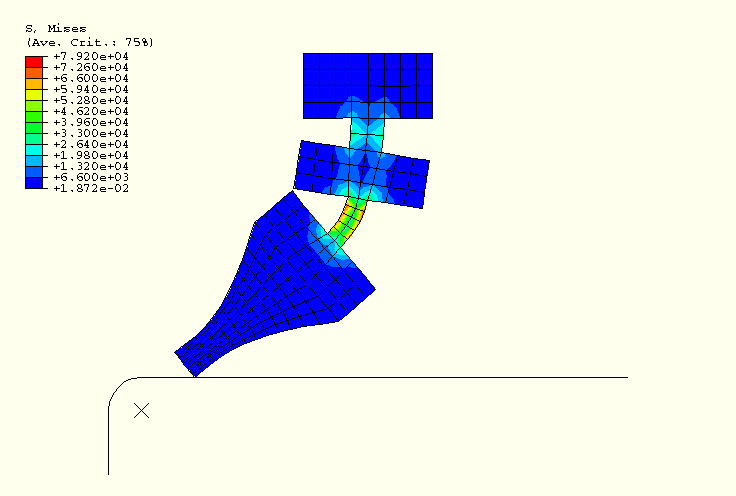The image size is (736, 496).
Task: Select the '(Ave. Crit.: 75%)' label
Action: [90, 42]
